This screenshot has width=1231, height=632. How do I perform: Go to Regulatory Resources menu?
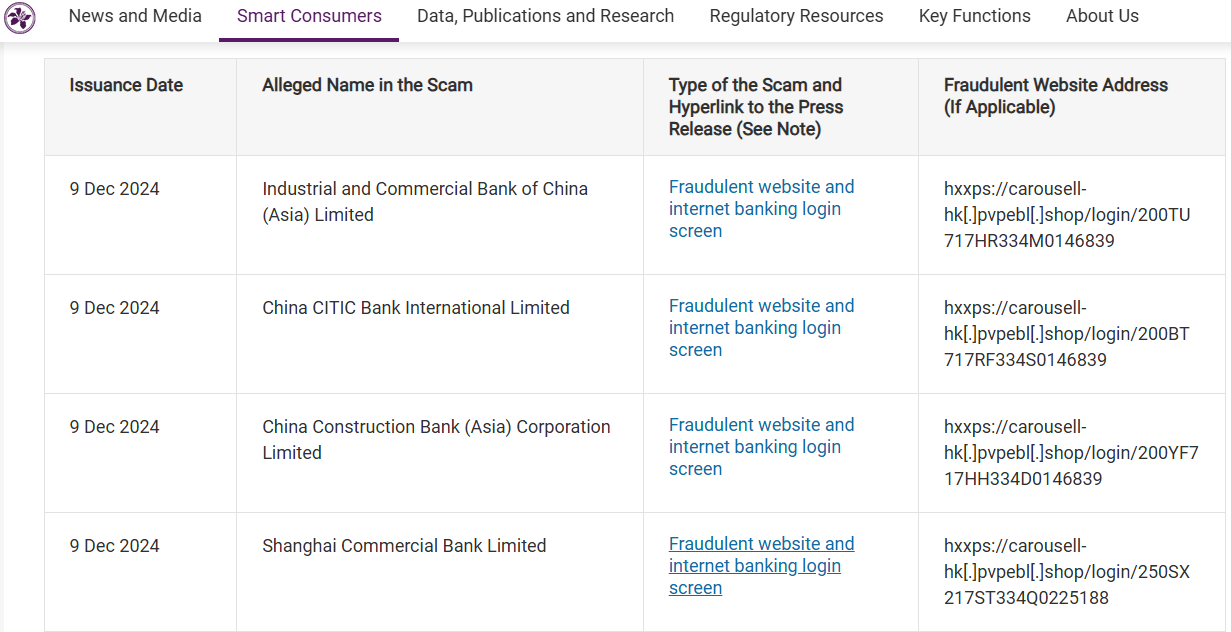click(x=796, y=16)
